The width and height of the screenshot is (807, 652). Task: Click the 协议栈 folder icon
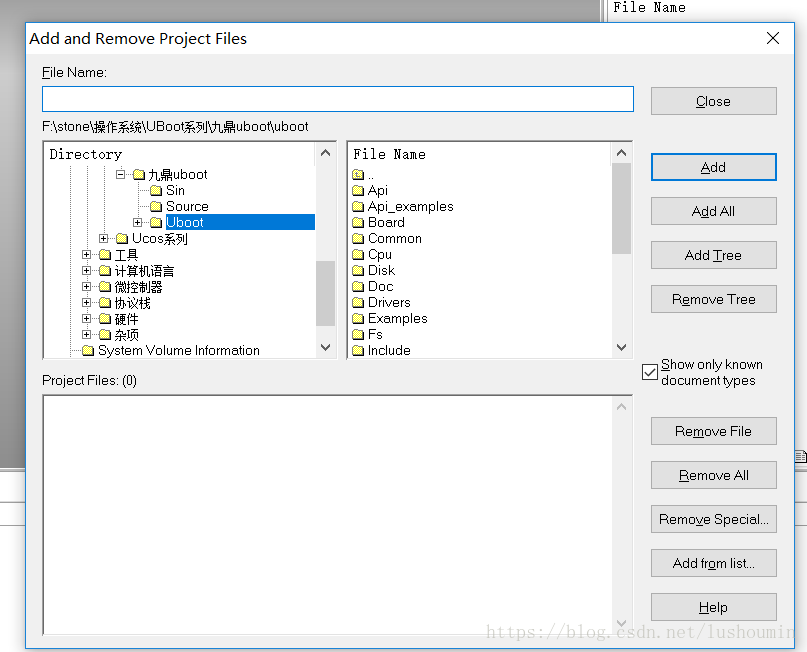tap(105, 303)
